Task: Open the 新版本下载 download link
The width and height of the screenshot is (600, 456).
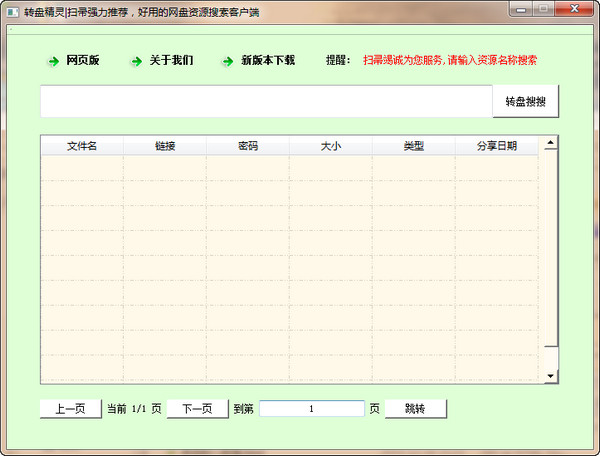Action: click(x=268, y=60)
